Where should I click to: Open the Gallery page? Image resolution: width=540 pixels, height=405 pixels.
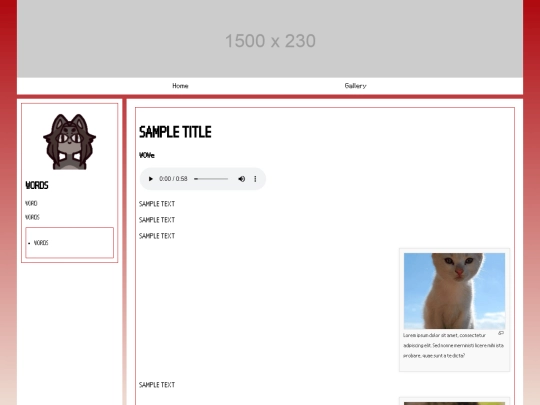(355, 86)
